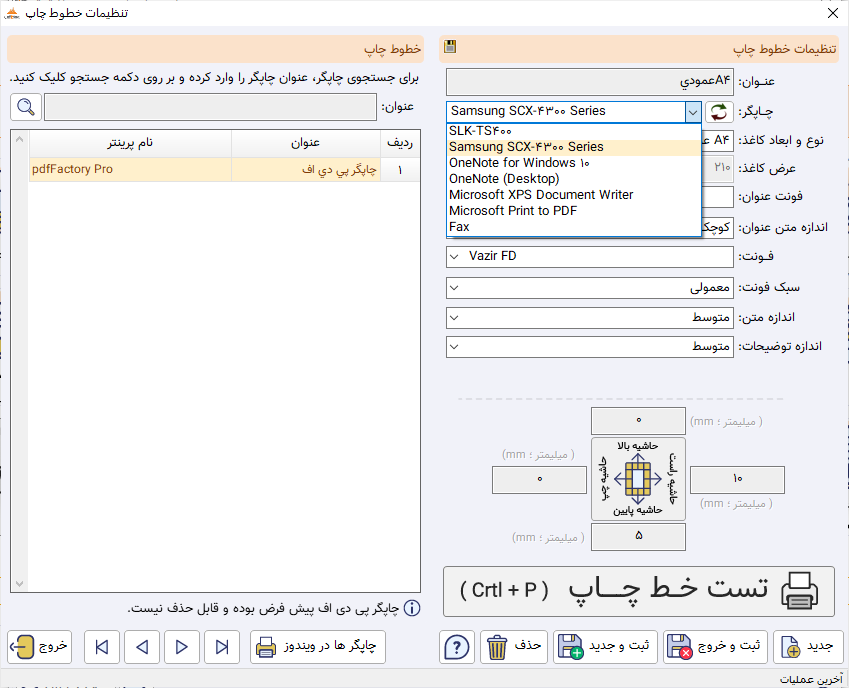Click the عنوان title field containing A4 عمودي

[x=590, y=82]
